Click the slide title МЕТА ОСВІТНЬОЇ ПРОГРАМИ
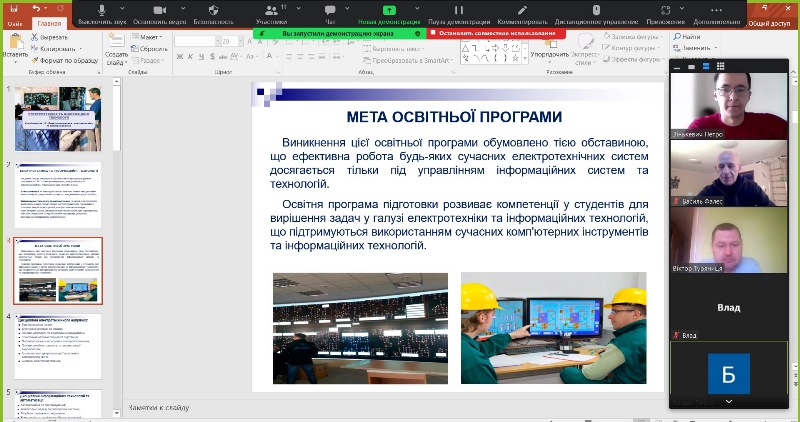The height and width of the screenshot is (422, 800). point(454,117)
